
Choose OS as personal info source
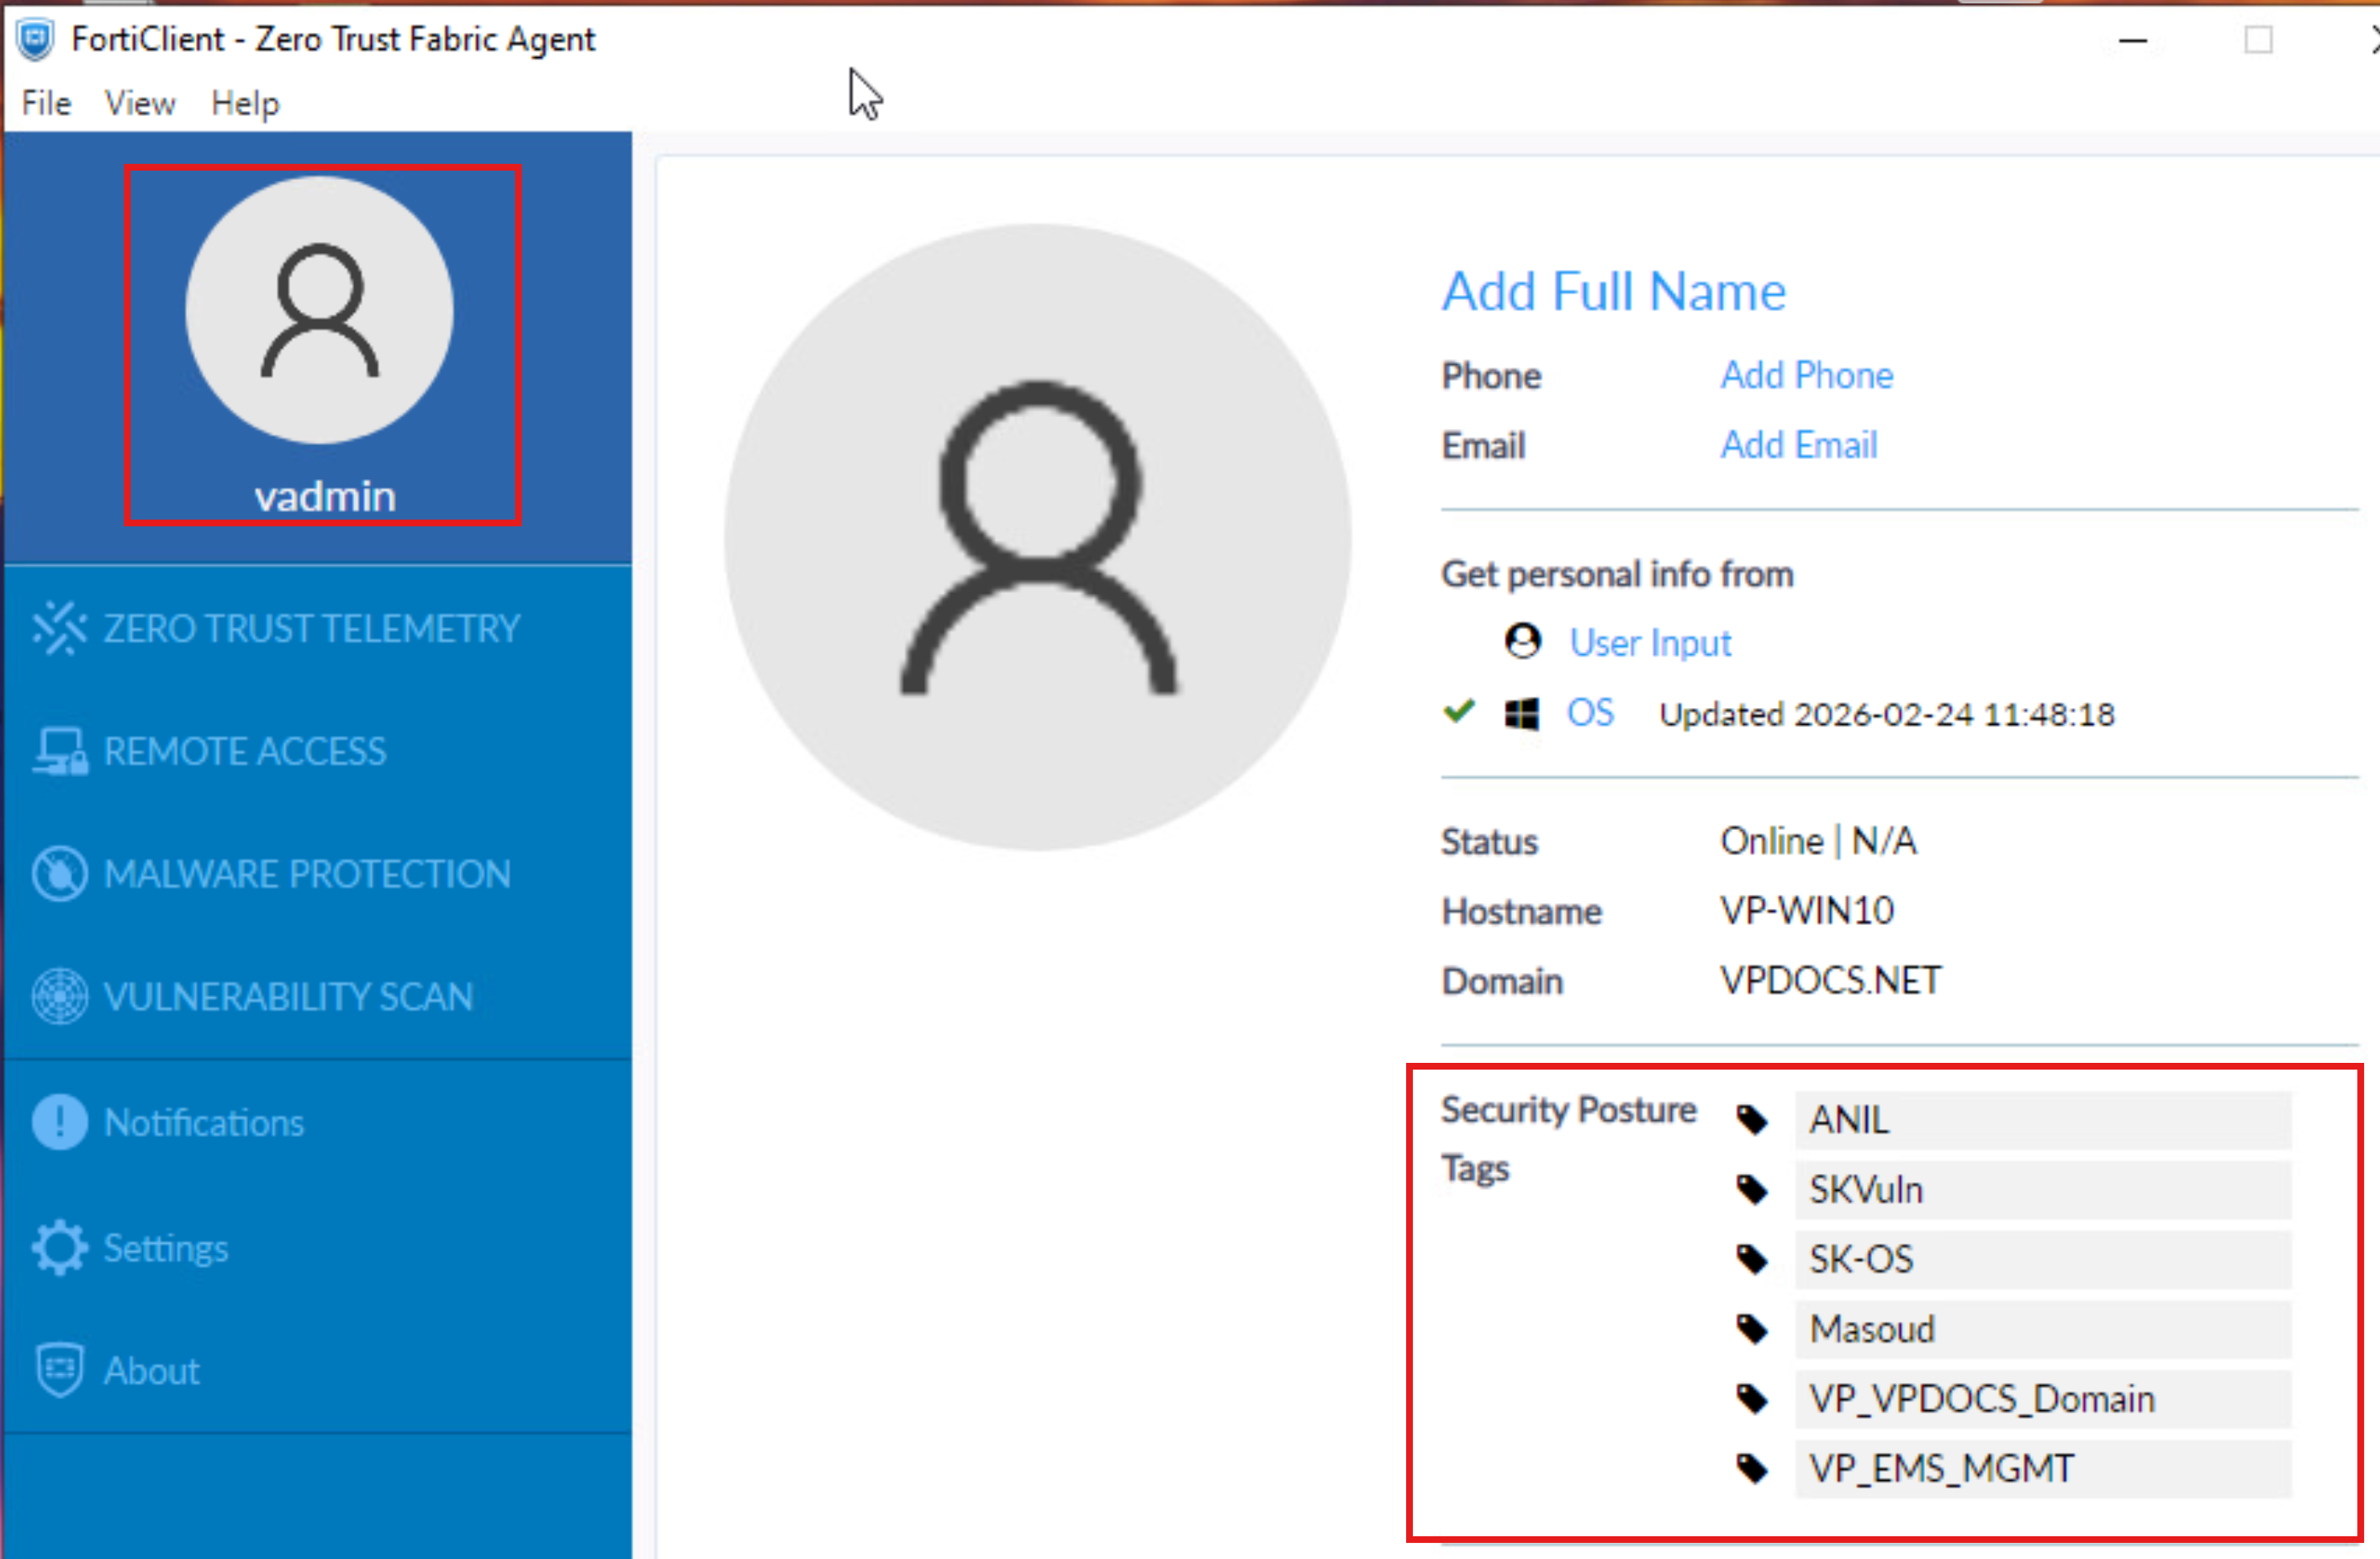click(1590, 712)
